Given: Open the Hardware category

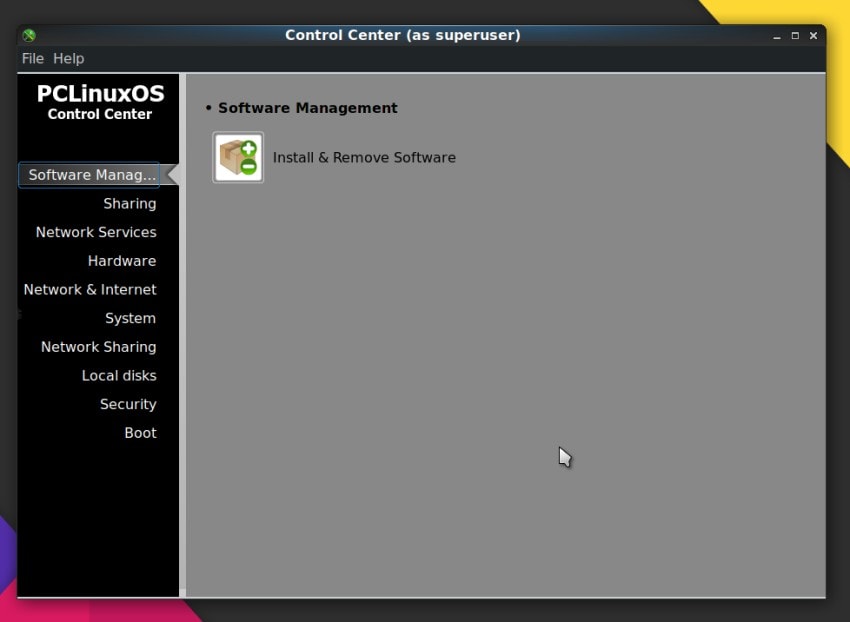Looking at the screenshot, I should coord(122,261).
